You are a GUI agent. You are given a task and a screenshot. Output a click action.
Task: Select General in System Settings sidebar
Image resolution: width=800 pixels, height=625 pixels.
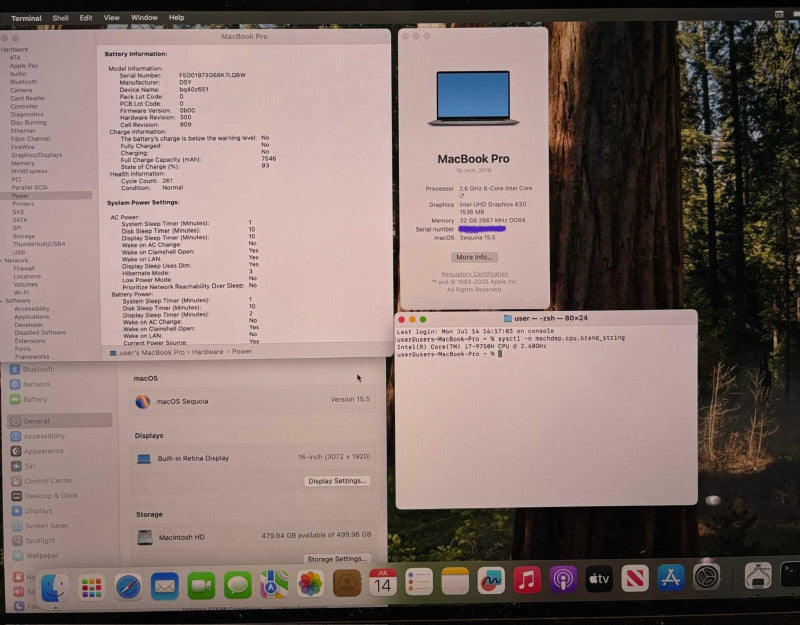[x=60, y=421]
